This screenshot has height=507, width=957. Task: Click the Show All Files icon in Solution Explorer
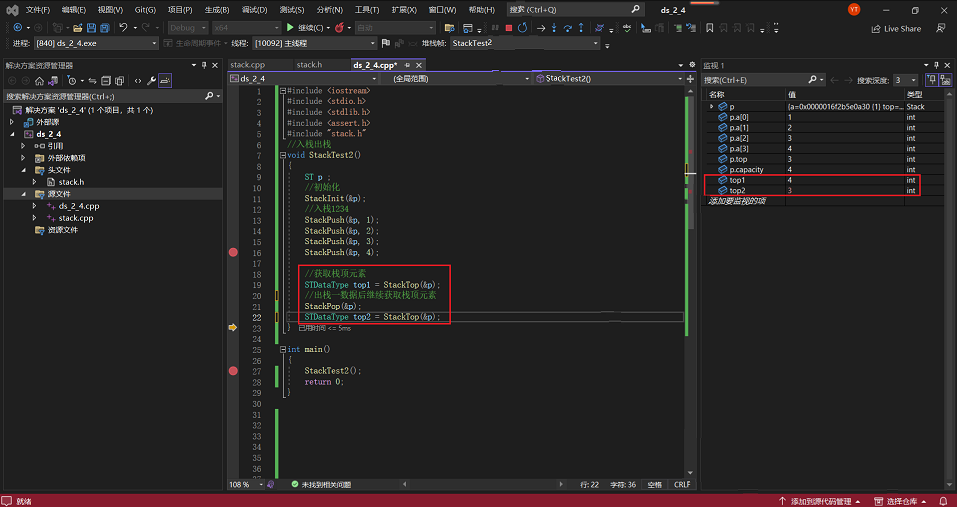click(x=120, y=81)
